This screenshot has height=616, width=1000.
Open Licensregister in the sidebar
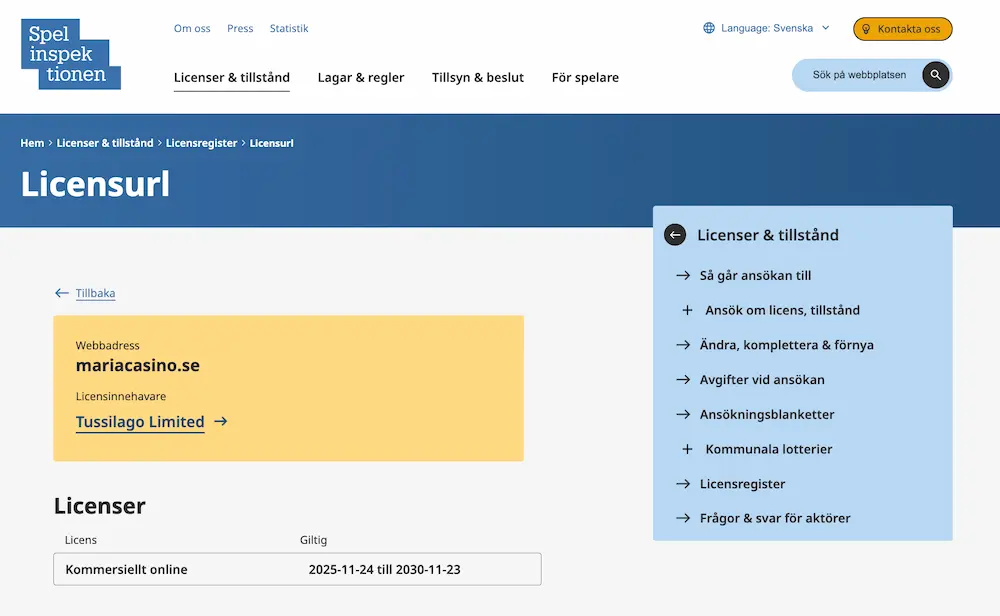[742, 484]
